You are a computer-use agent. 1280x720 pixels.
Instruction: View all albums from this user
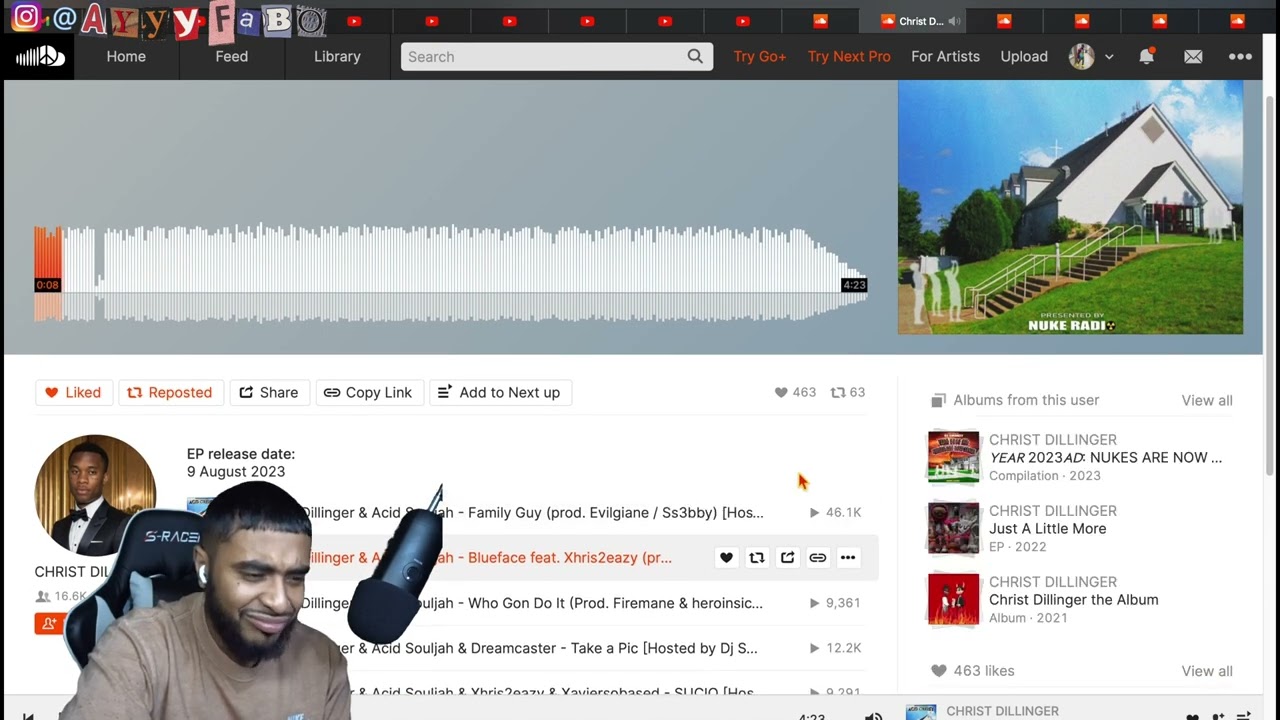pyautogui.click(x=1207, y=400)
